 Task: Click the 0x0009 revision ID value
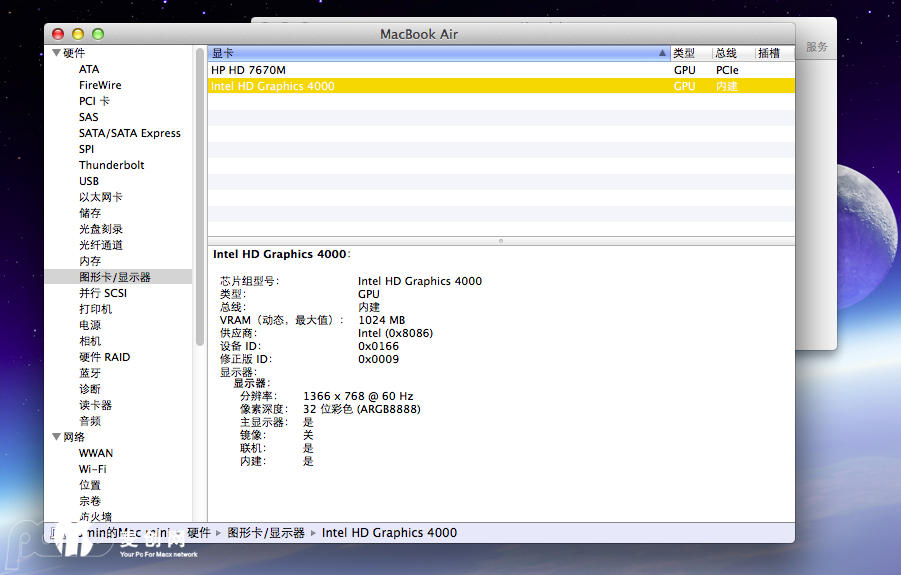tap(378, 360)
